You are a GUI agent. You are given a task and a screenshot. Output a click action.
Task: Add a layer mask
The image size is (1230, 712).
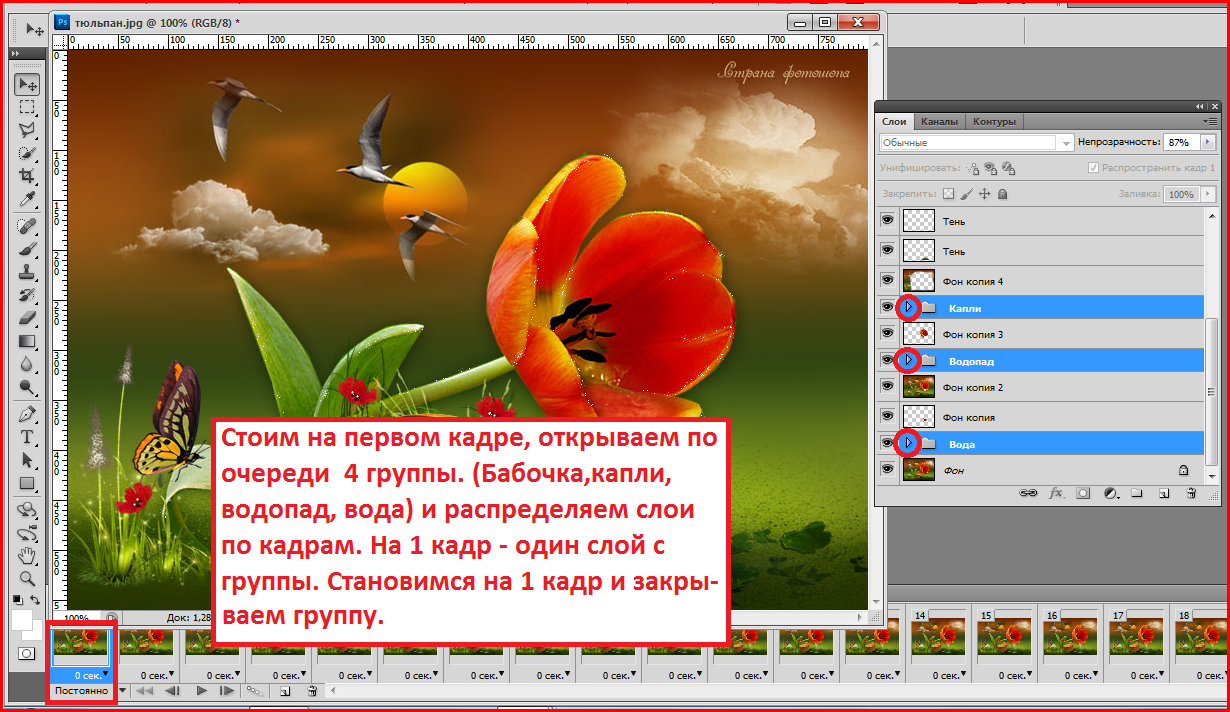[1084, 493]
